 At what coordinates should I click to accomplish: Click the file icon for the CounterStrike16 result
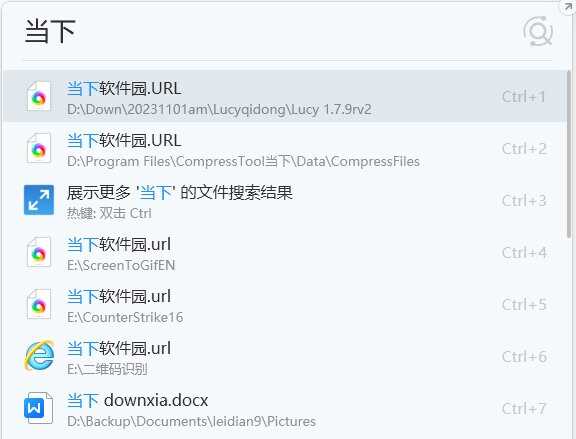(x=39, y=304)
